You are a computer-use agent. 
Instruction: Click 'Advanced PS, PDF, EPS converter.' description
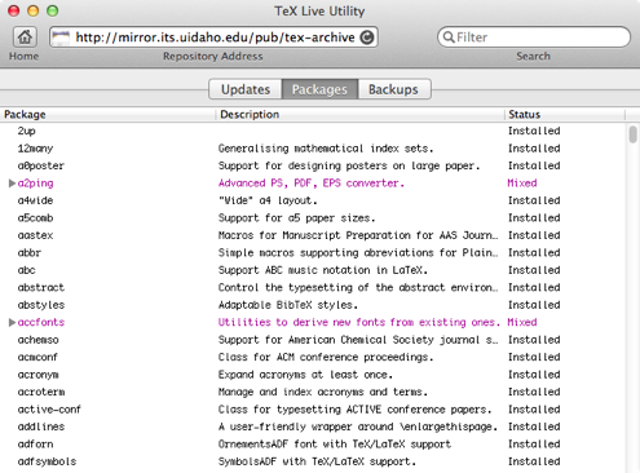pyautogui.click(x=311, y=183)
